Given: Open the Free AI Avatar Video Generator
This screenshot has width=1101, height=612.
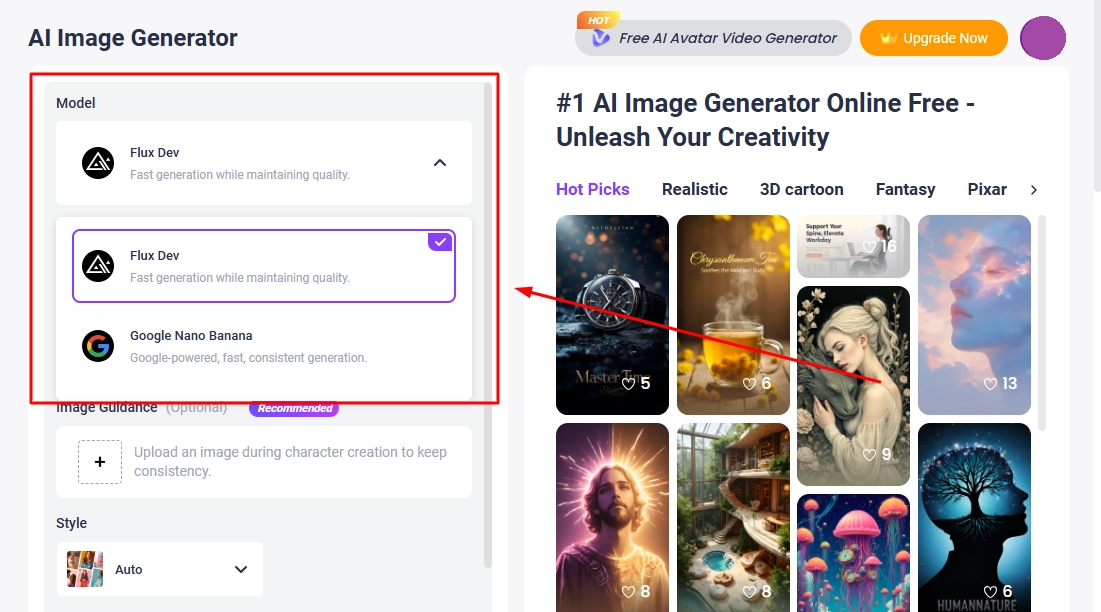Looking at the screenshot, I should pos(727,38).
